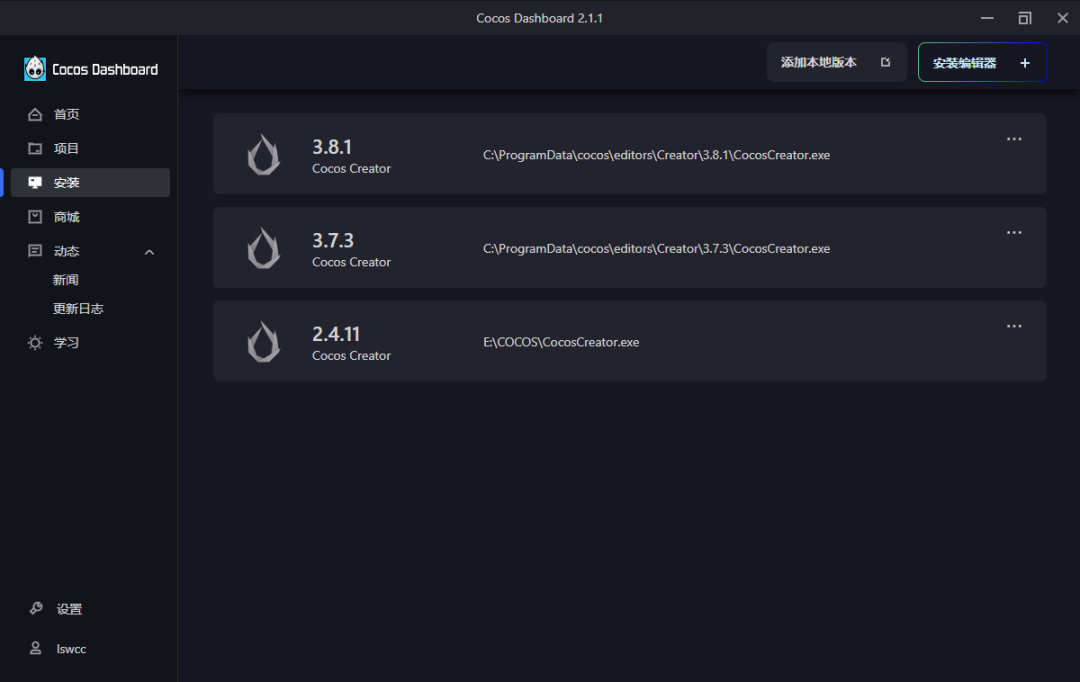Click the news icon beside 动态

click(x=35, y=251)
